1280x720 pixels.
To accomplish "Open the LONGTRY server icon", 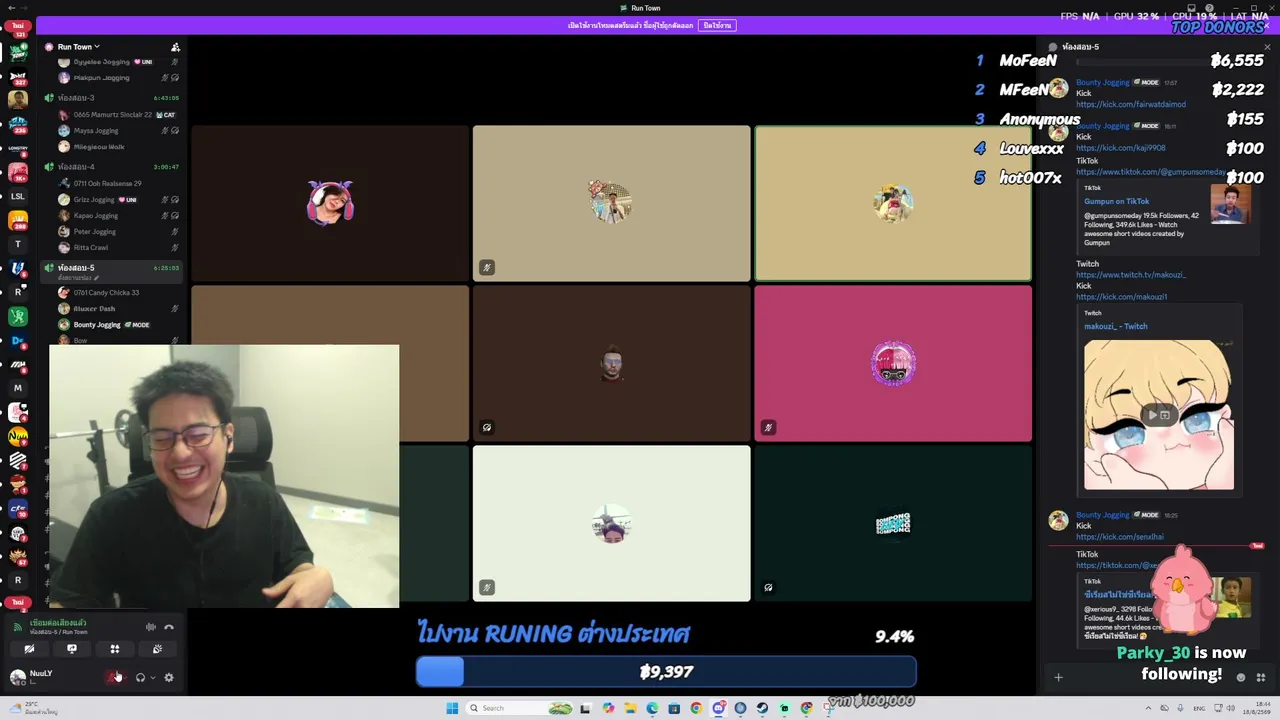I will point(18,148).
